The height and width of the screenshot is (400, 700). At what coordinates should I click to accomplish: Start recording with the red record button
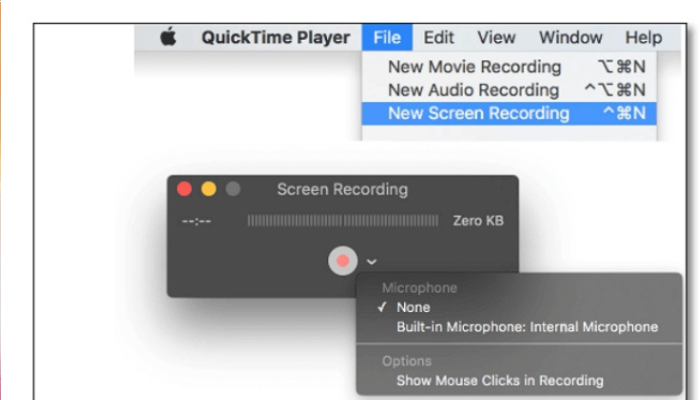343,261
